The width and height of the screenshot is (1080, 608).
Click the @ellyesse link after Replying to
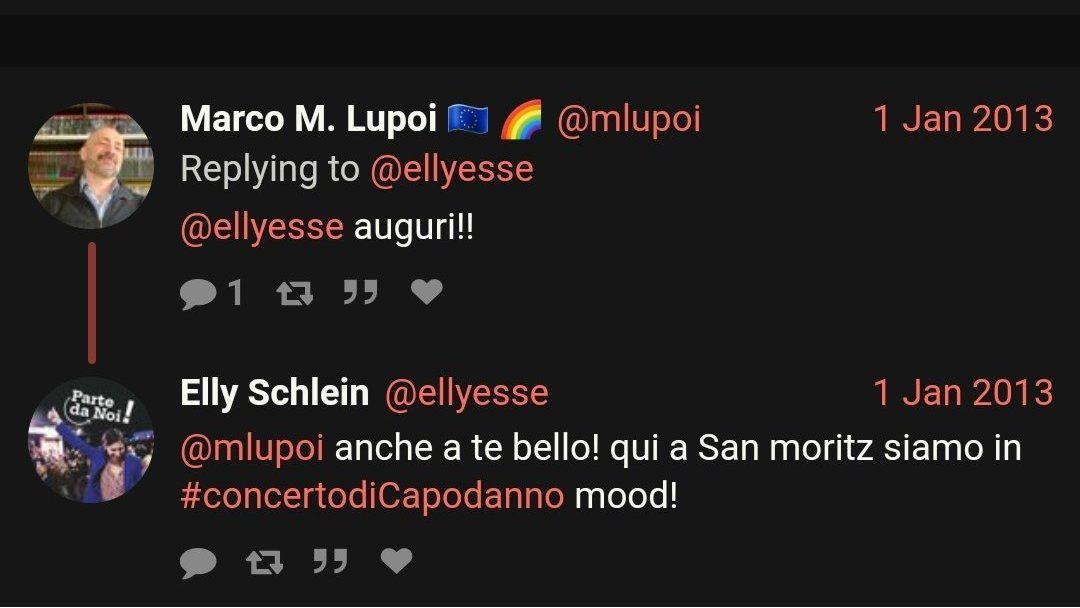click(x=452, y=169)
